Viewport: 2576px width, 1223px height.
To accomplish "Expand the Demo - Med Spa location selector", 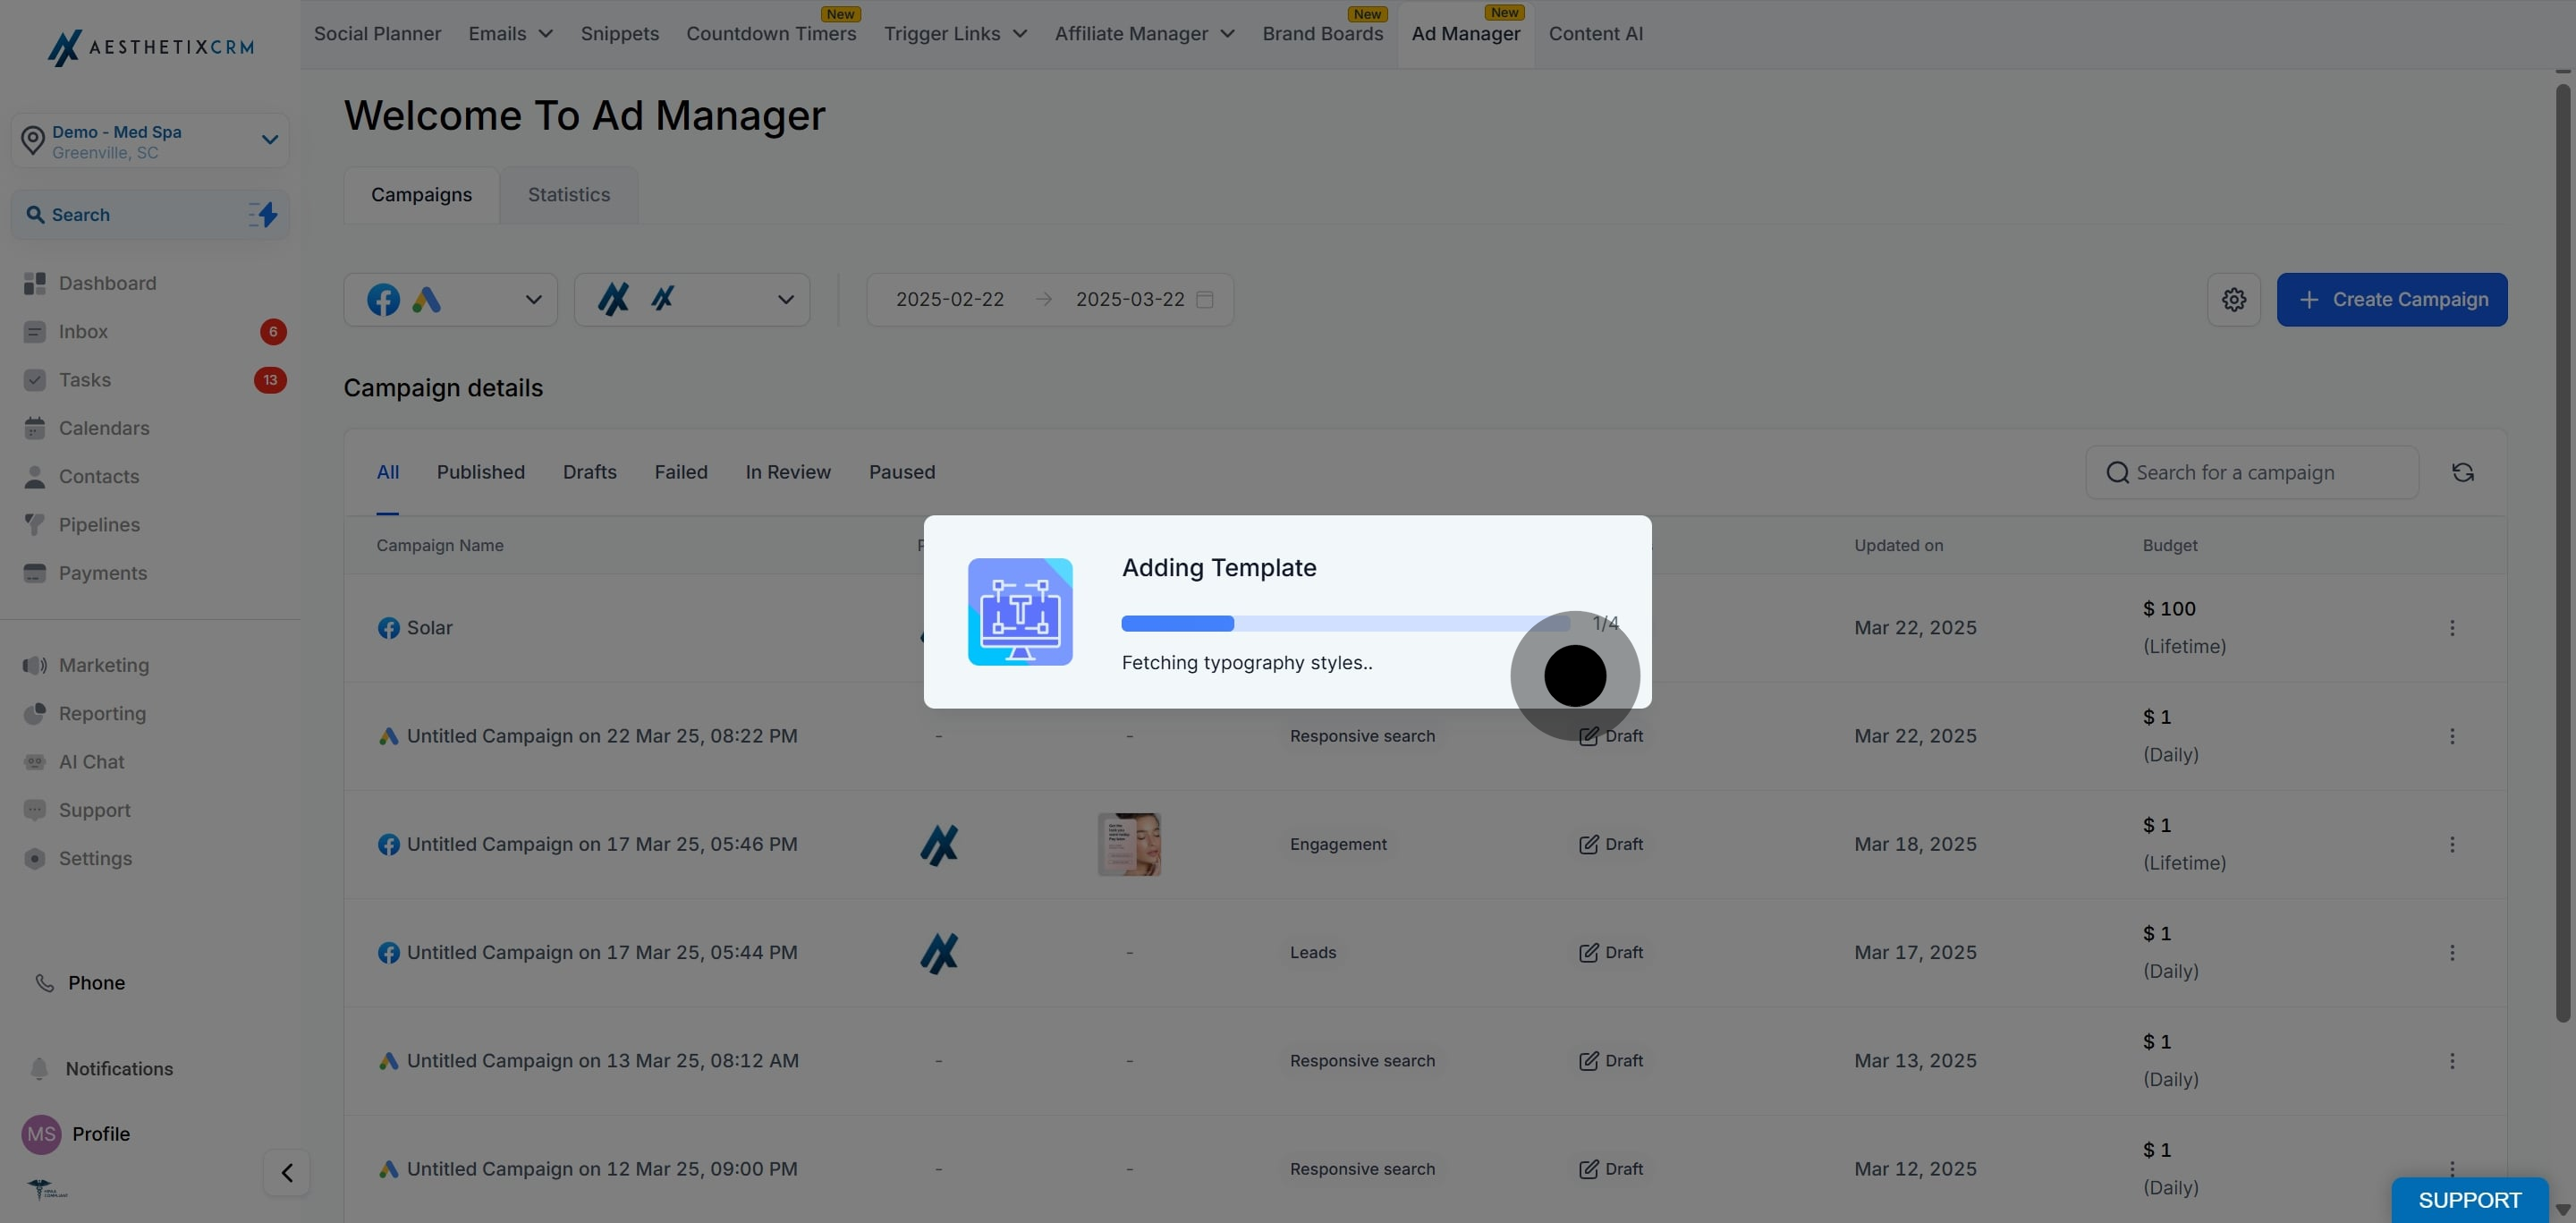I will tap(150, 141).
